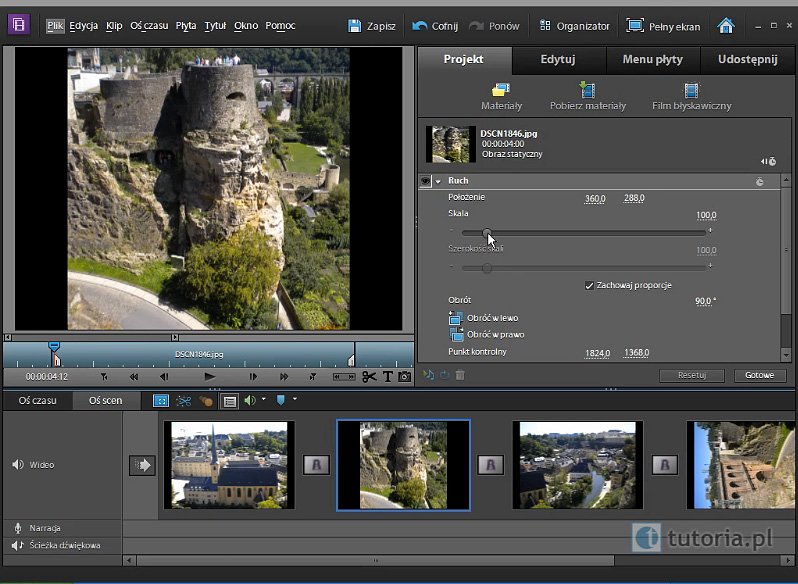Toggle eye visibility of Ruch effect
Screen dimensions: 798x584
click(425, 181)
